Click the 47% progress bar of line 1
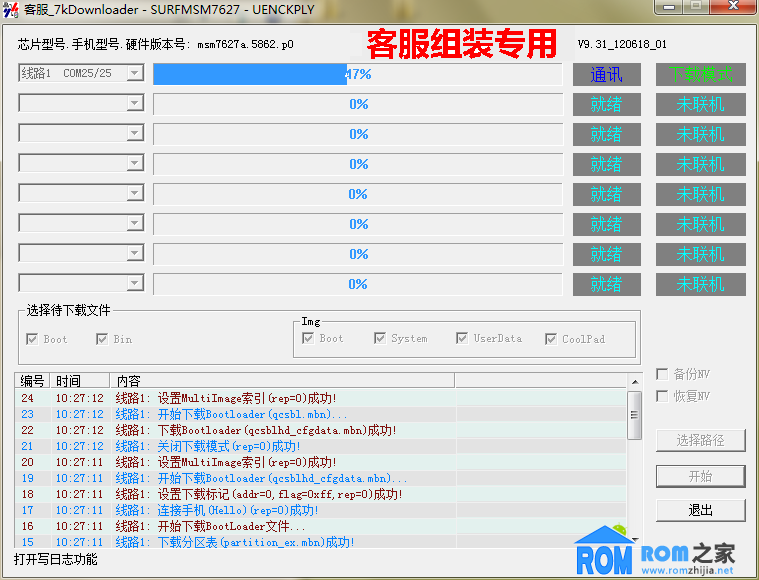The height and width of the screenshot is (580, 759). coord(358,74)
